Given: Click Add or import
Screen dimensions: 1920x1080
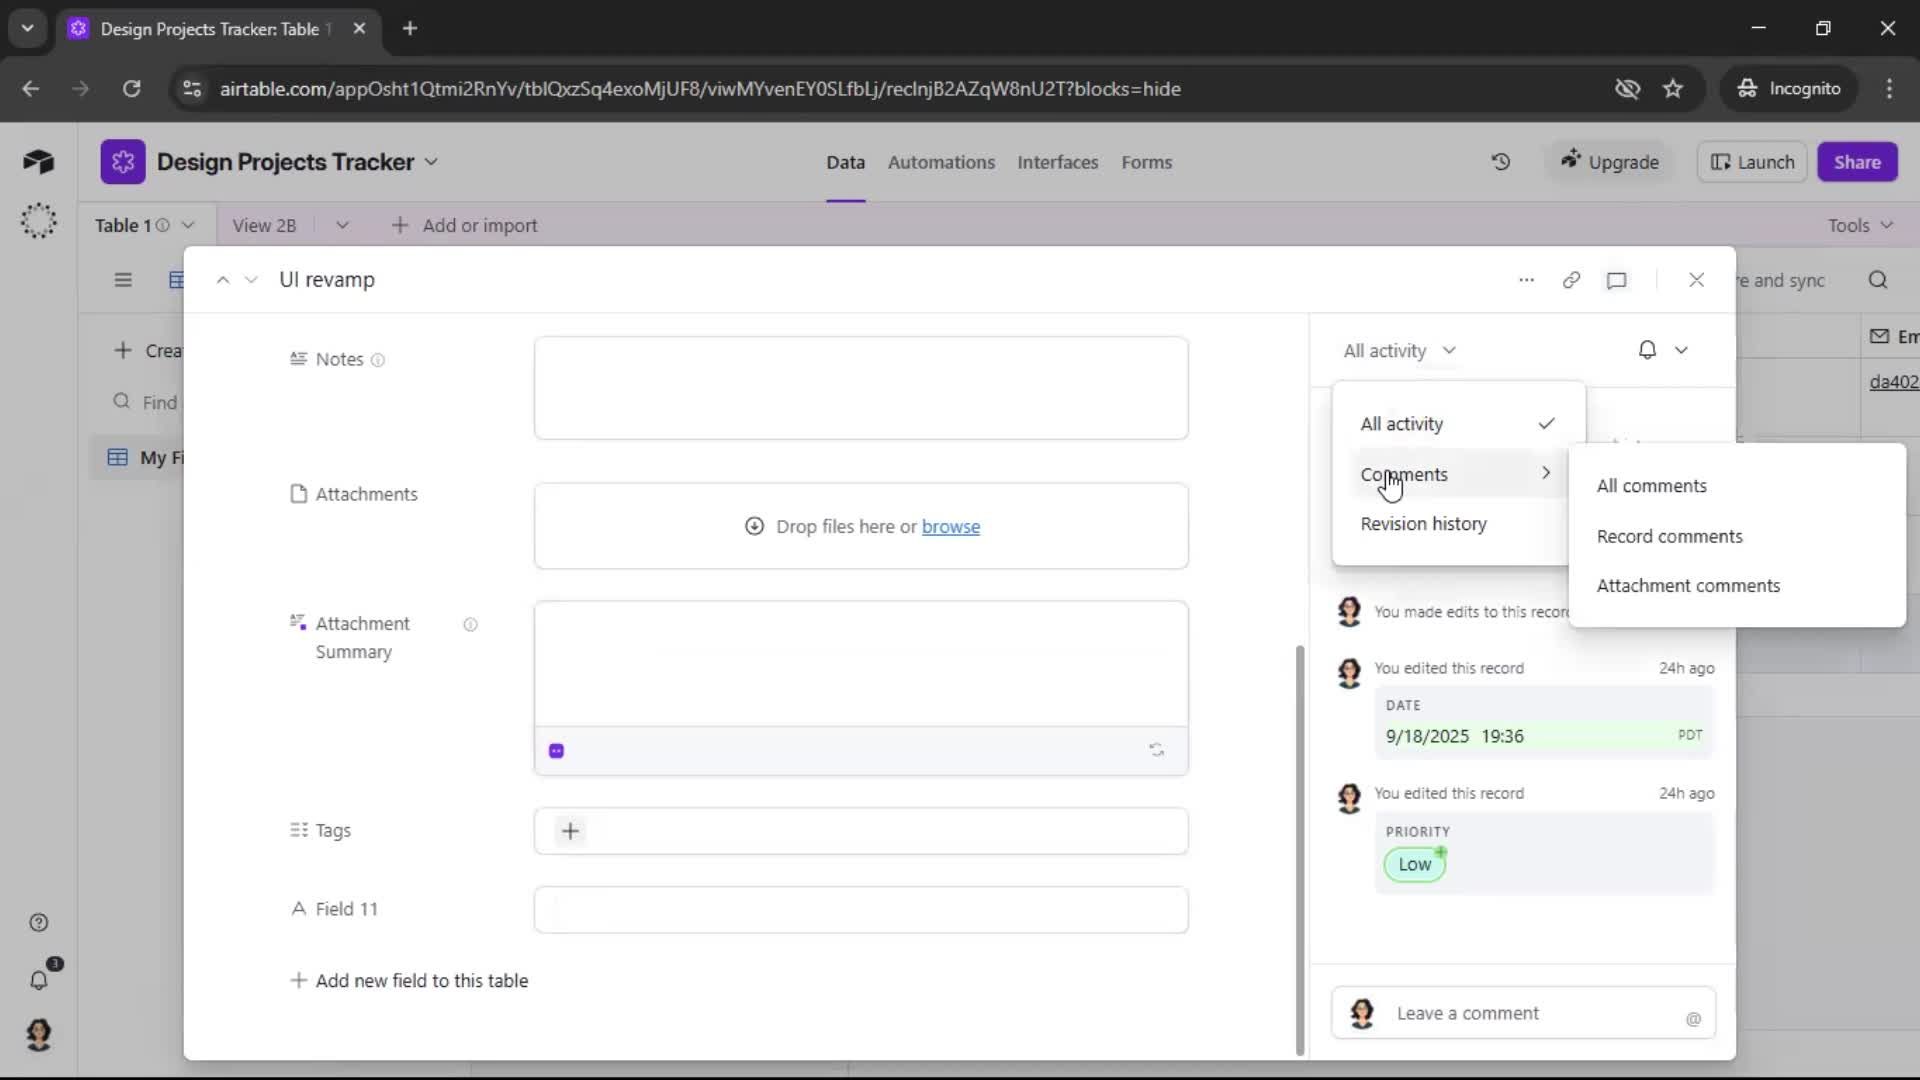Looking at the screenshot, I should pos(464,226).
